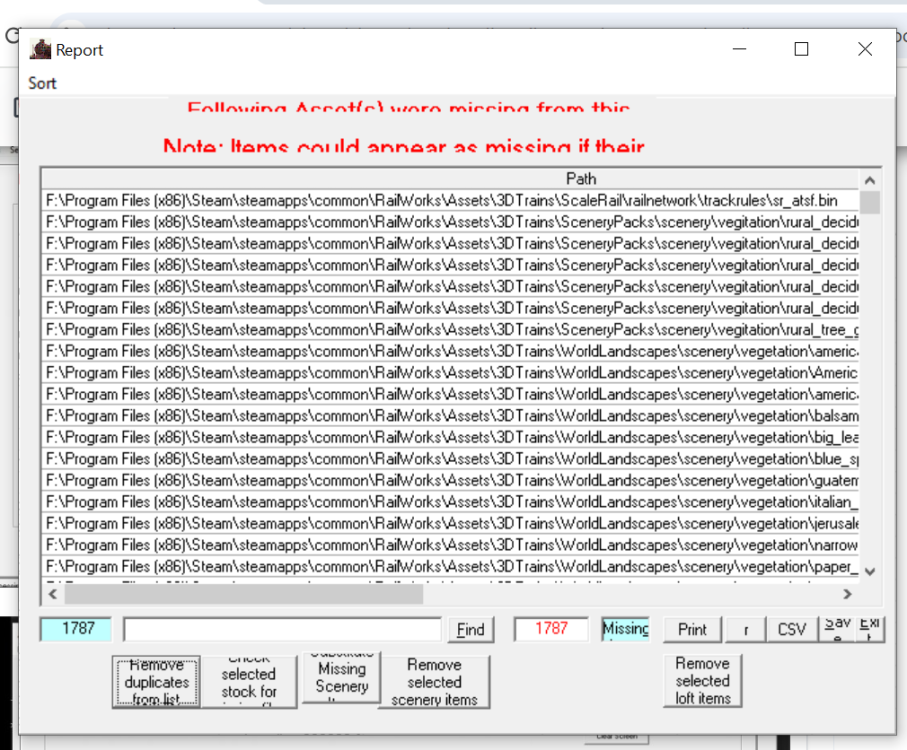
Task: Click 'Remove duplicates from list'
Action: click(x=156, y=681)
